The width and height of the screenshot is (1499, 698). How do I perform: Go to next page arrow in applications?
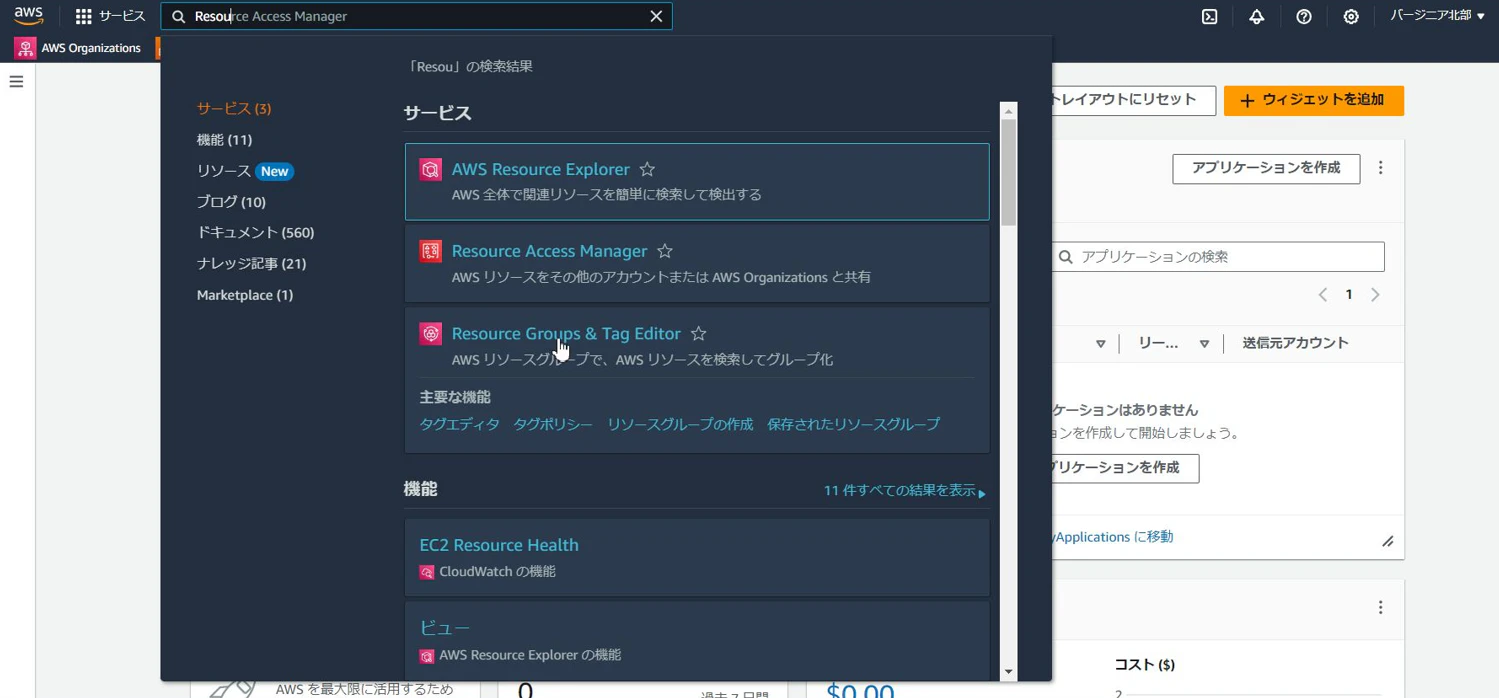(x=1375, y=295)
